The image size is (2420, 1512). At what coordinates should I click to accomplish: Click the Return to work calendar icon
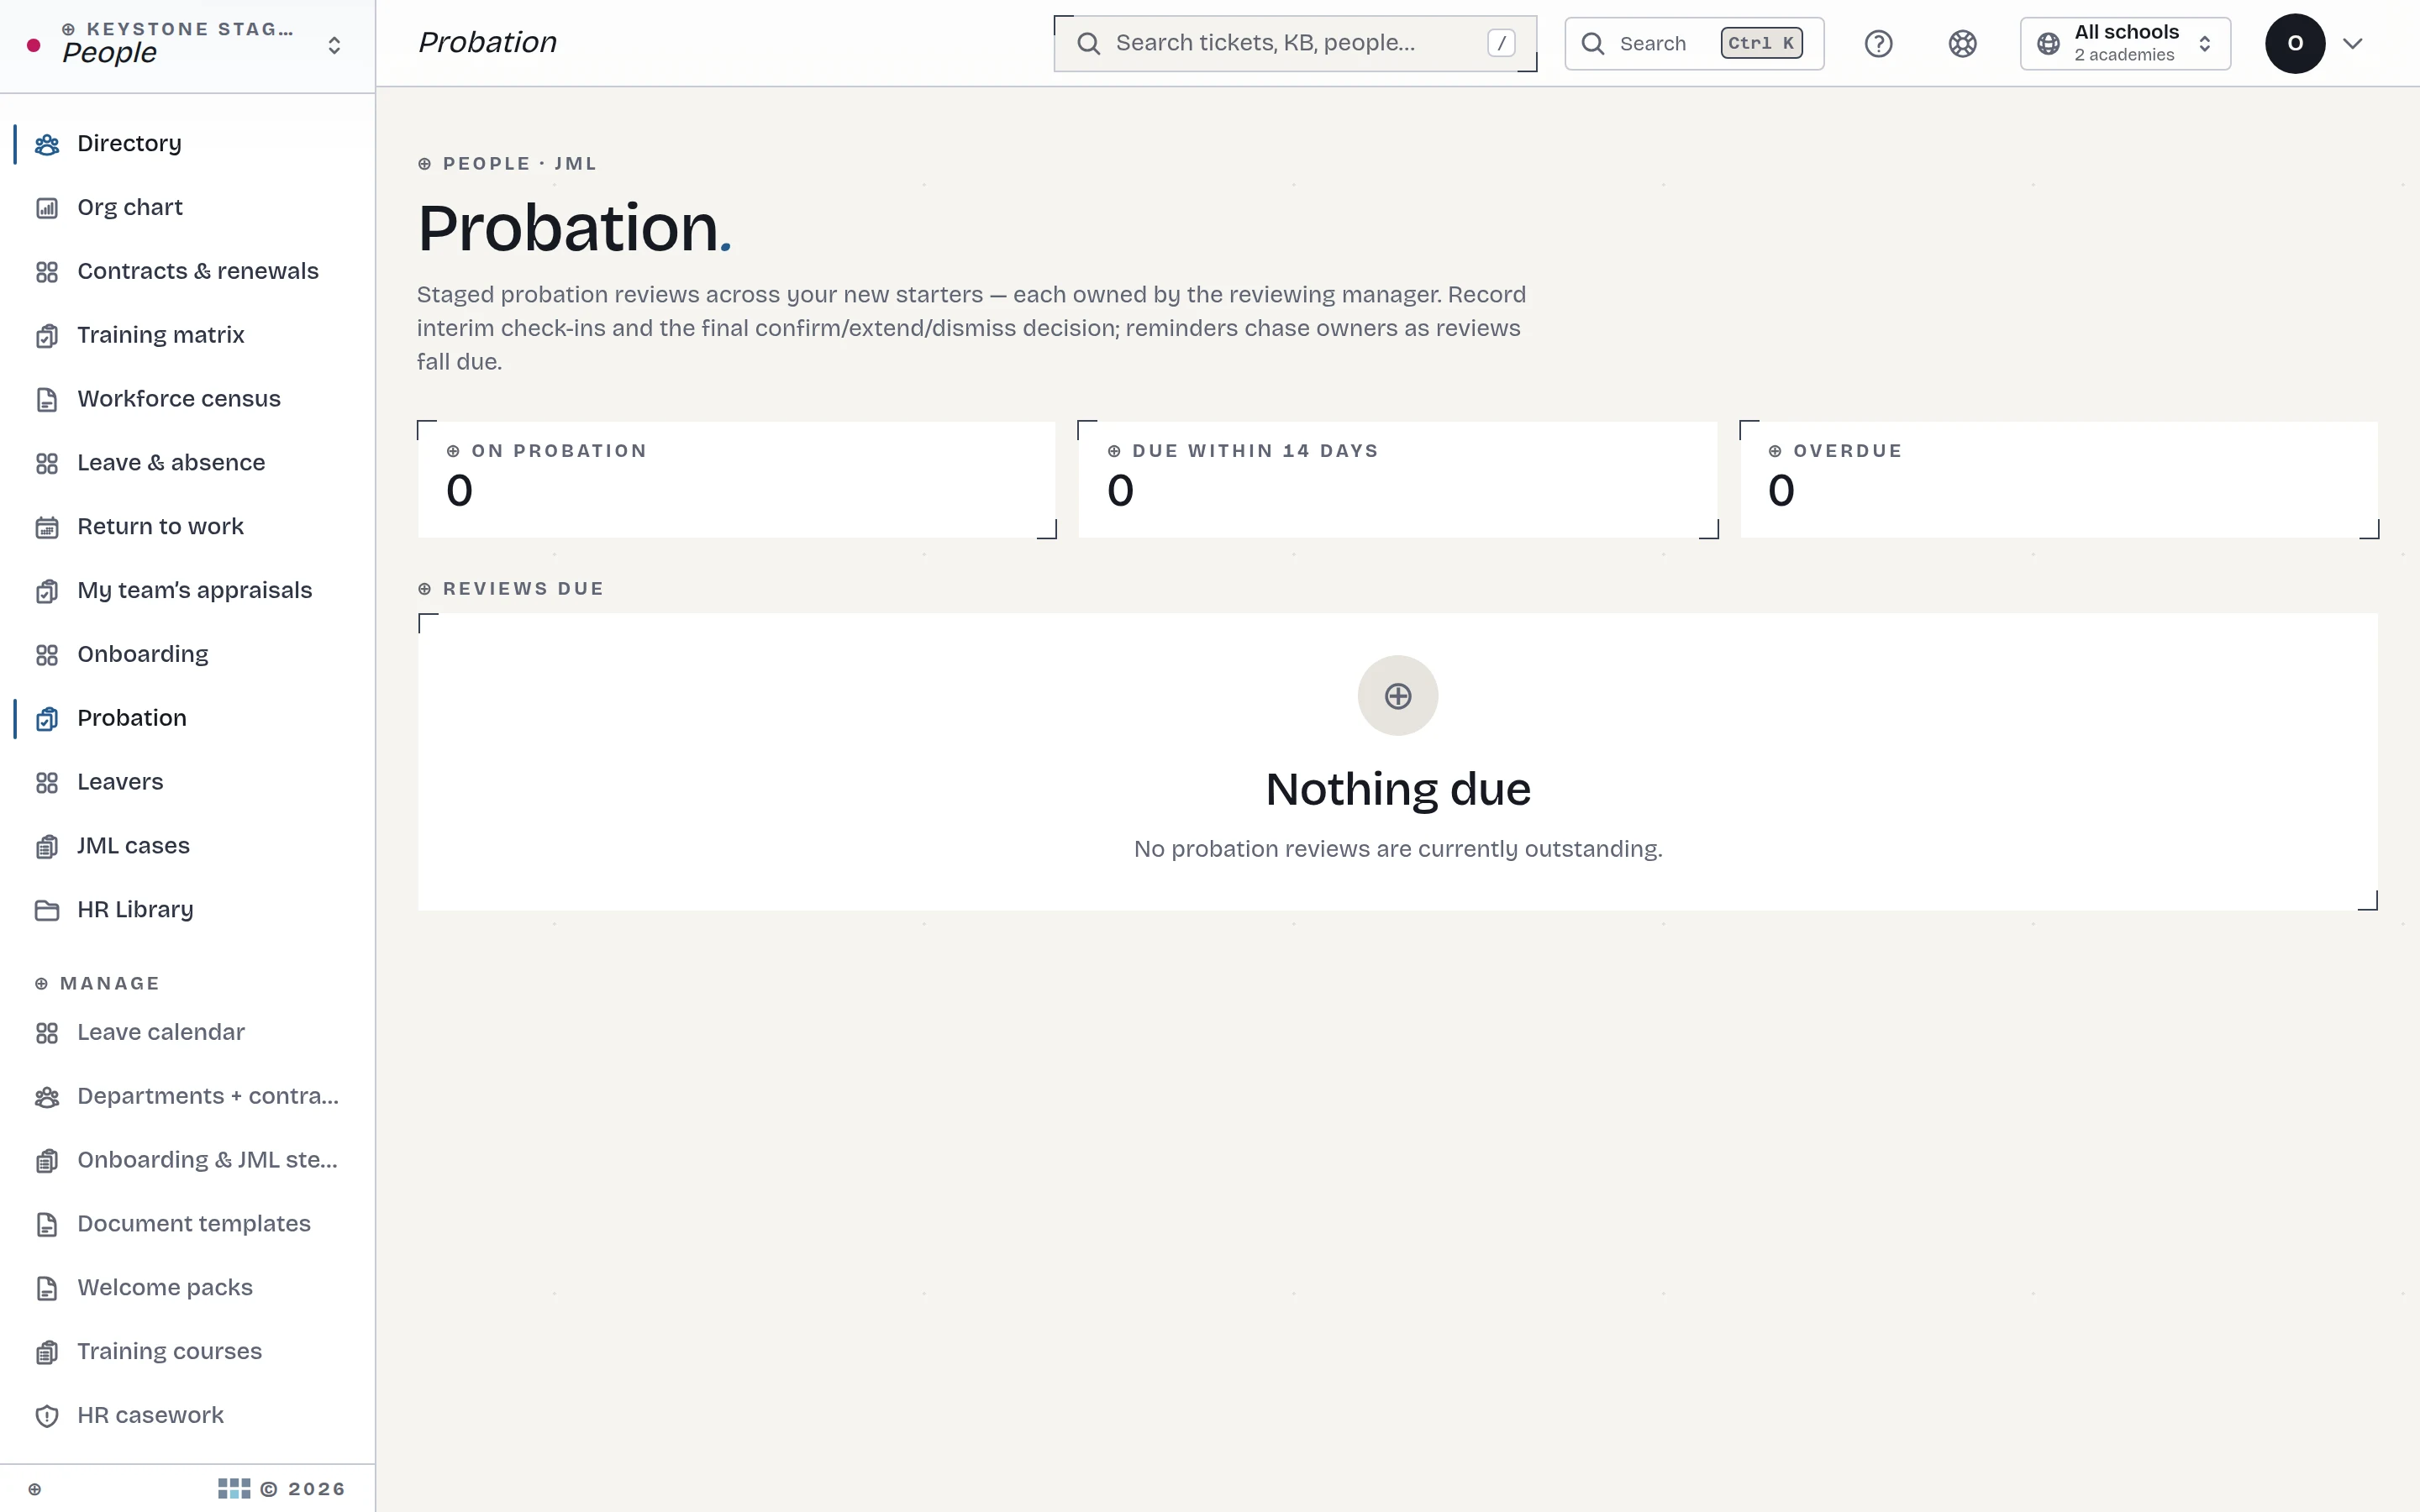(x=47, y=527)
